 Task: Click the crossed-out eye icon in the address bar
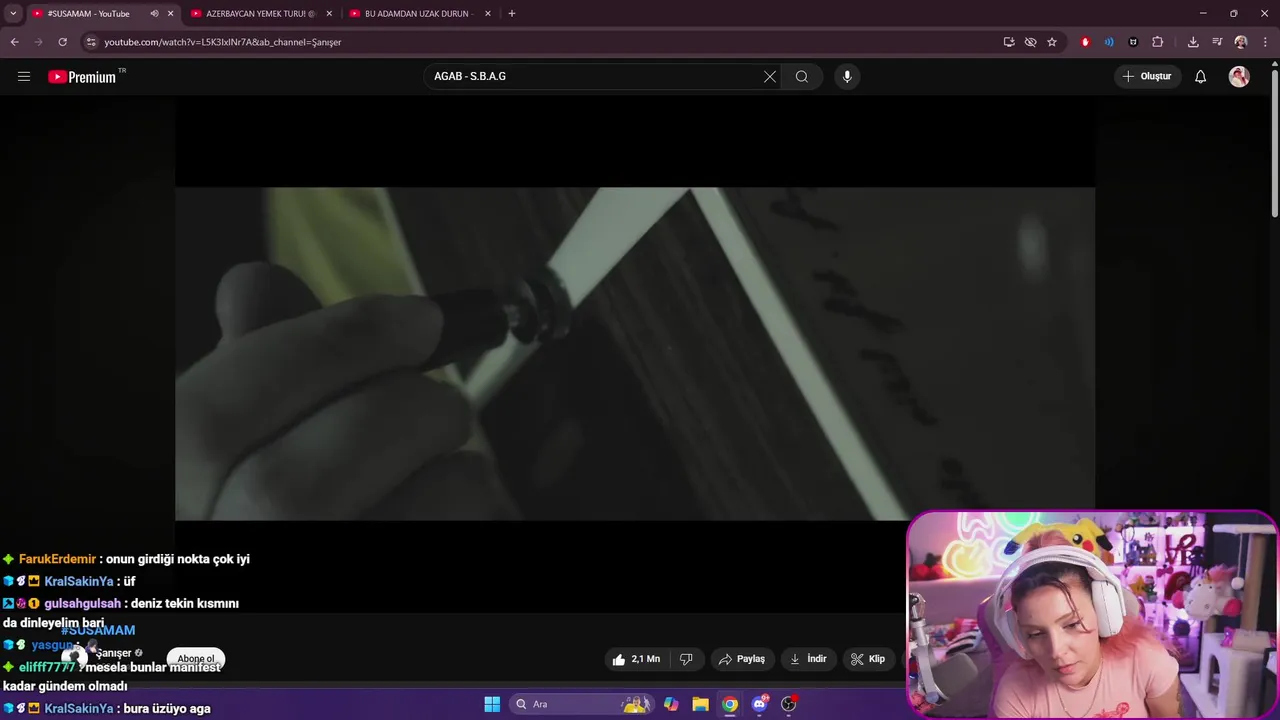(x=1031, y=42)
